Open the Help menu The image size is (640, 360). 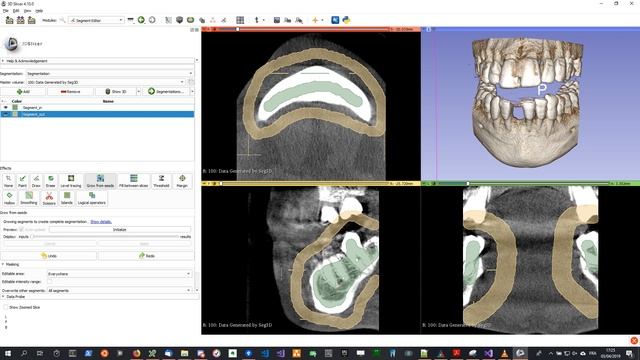tap(39, 11)
